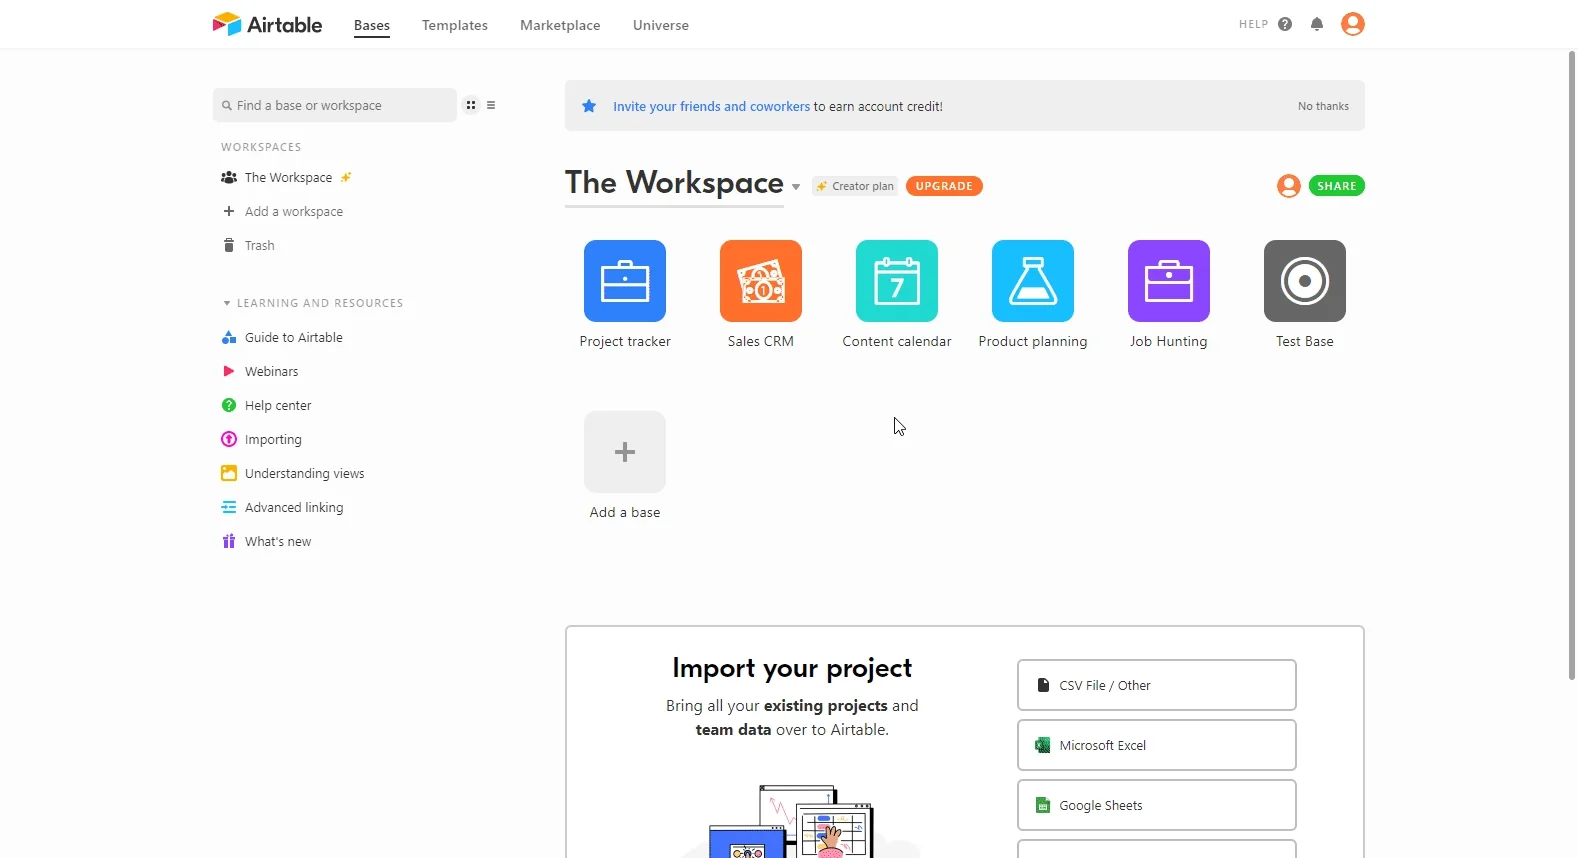Open the Sales CRM base icon

pos(761,281)
